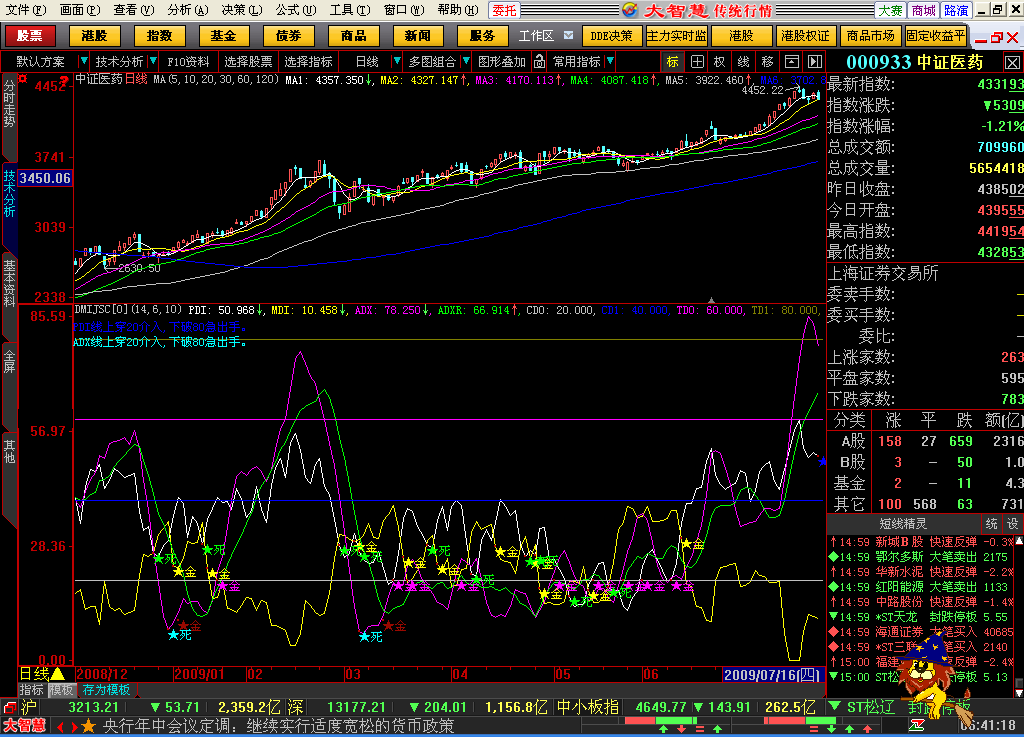Image resolution: width=1024 pixels, height=737 pixels.
Task: Open the 默认方案 dropdown arrow
Action: 83,61
